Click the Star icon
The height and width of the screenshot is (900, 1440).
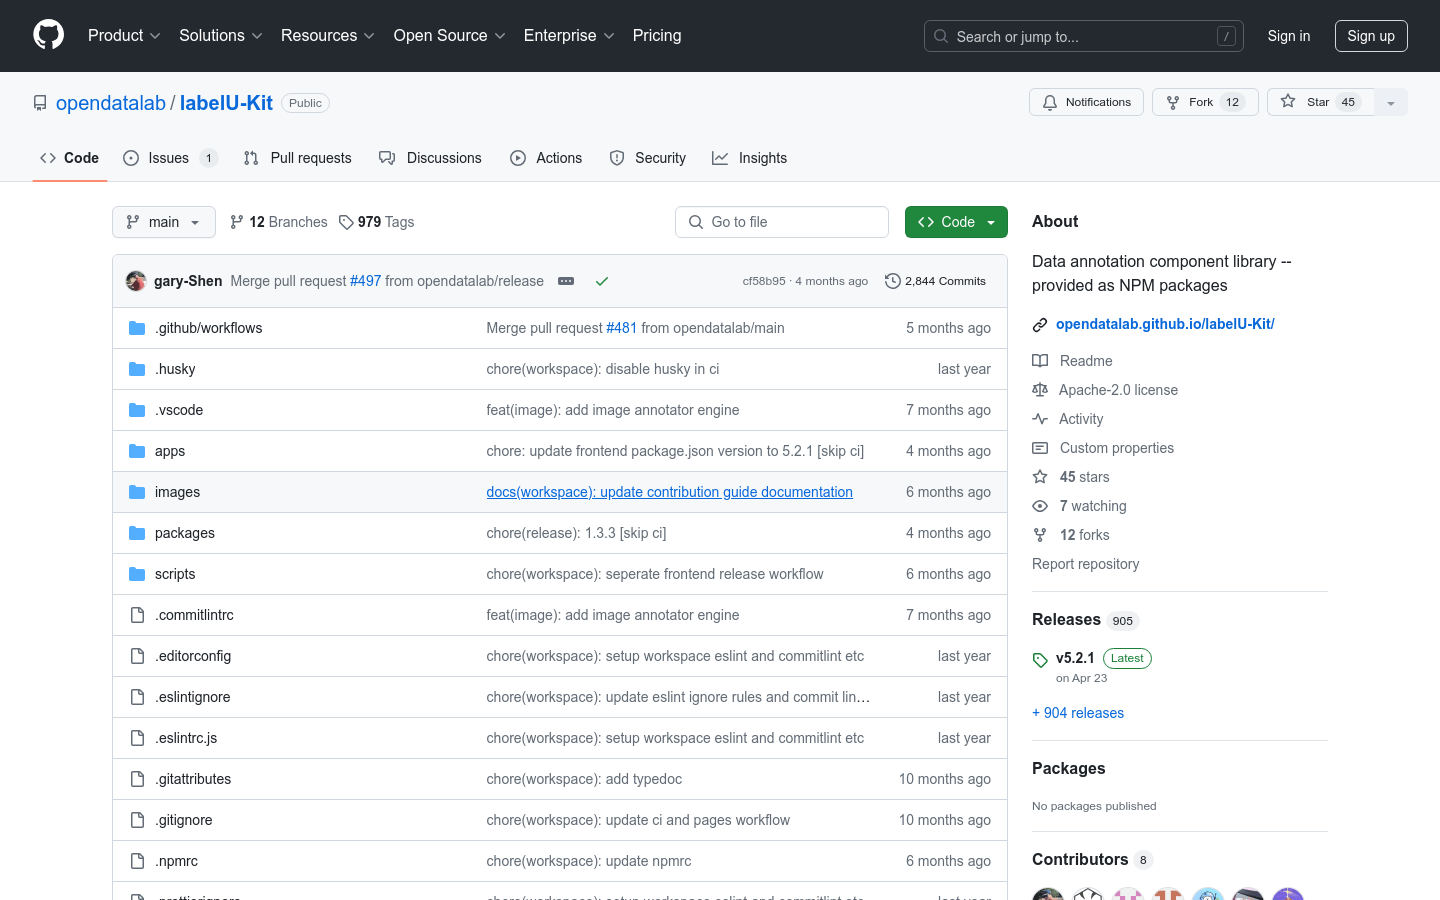pyautogui.click(x=1288, y=102)
